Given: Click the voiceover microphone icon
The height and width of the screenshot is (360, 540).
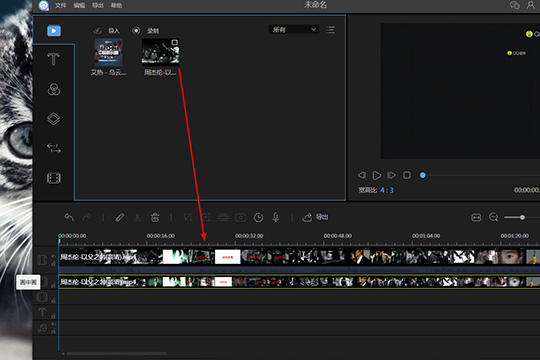Looking at the screenshot, I should (x=276, y=217).
